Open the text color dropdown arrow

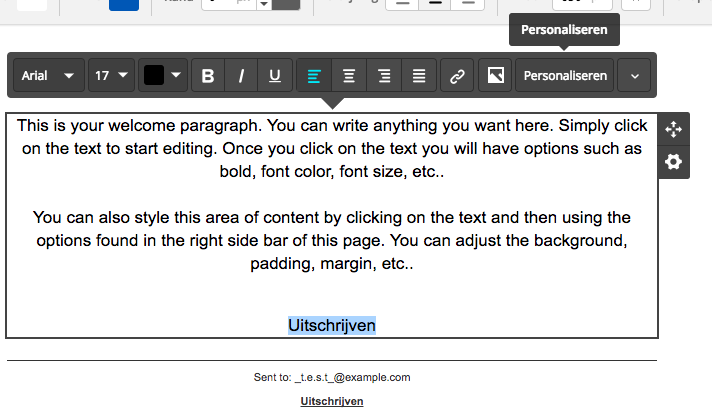tap(176, 76)
